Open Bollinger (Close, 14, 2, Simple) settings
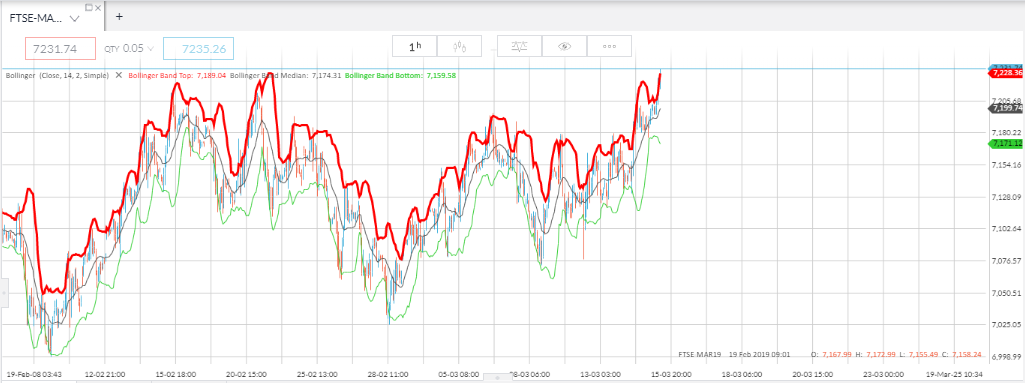Viewport: 1025px width, 383px height. (58, 75)
